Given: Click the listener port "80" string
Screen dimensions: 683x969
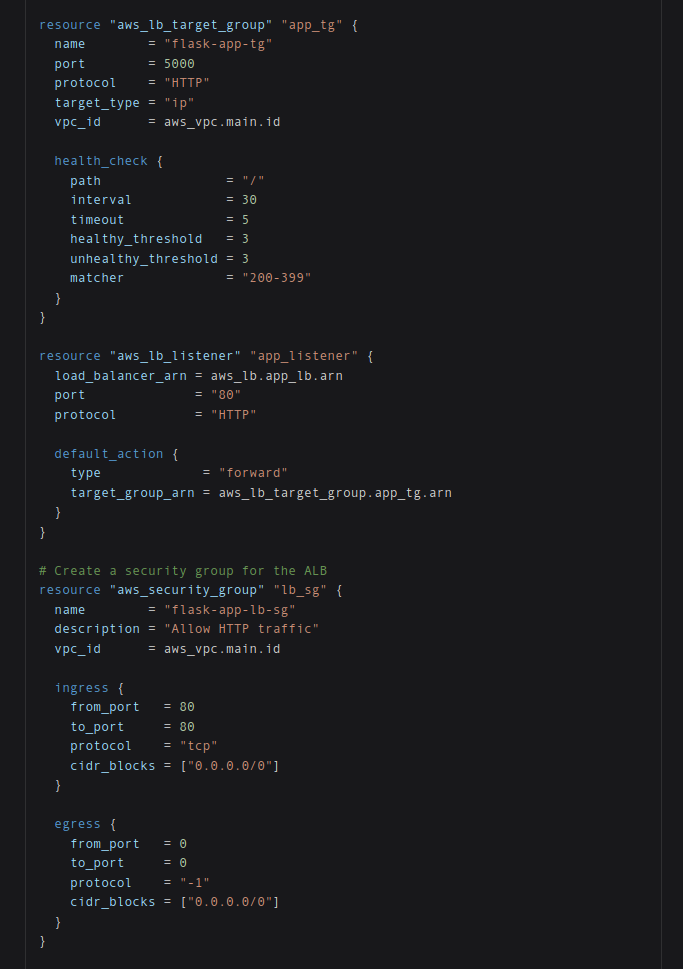Looking at the screenshot, I should pos(226,395).
